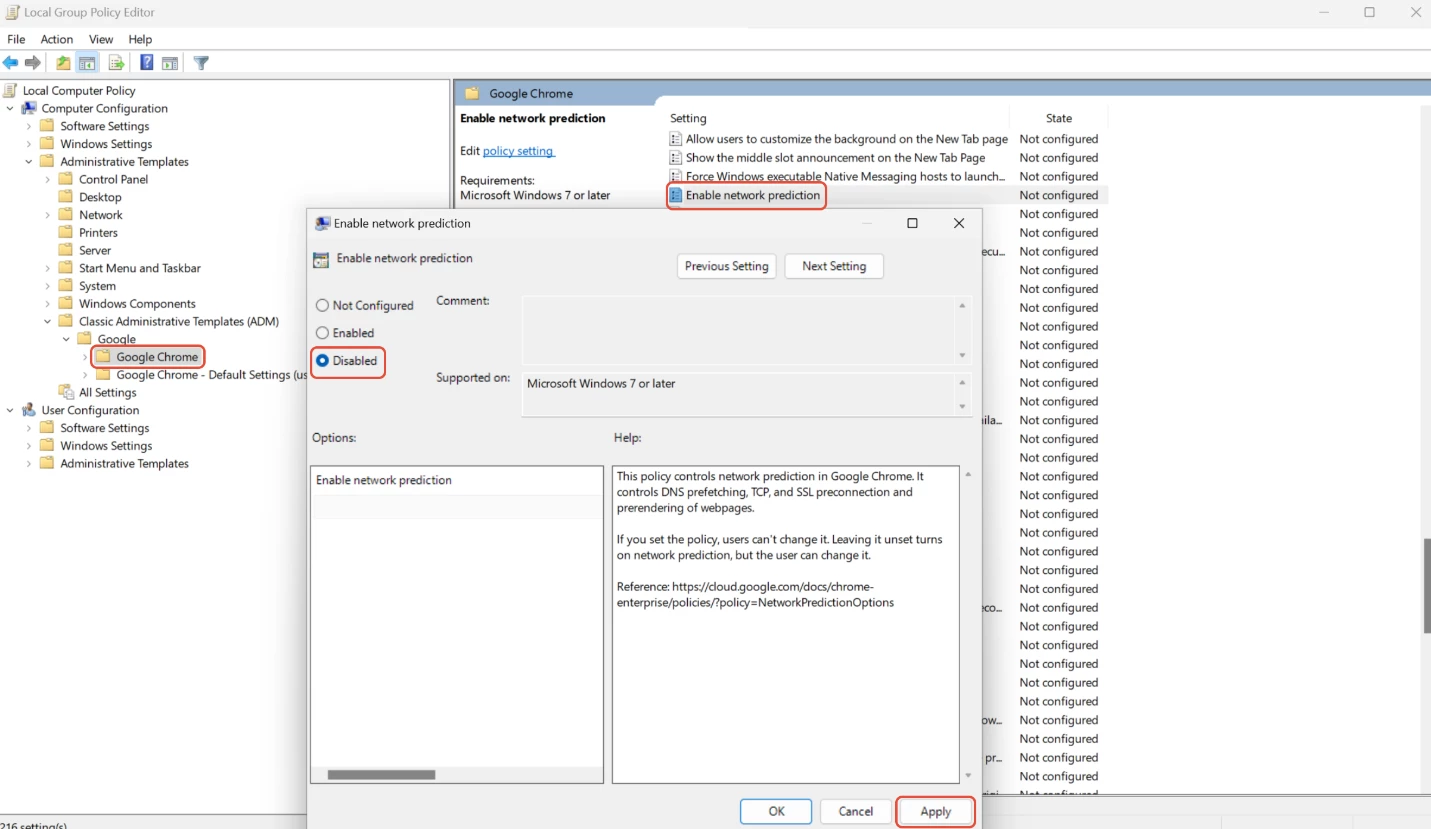Open the View menu

click(101, 39)
